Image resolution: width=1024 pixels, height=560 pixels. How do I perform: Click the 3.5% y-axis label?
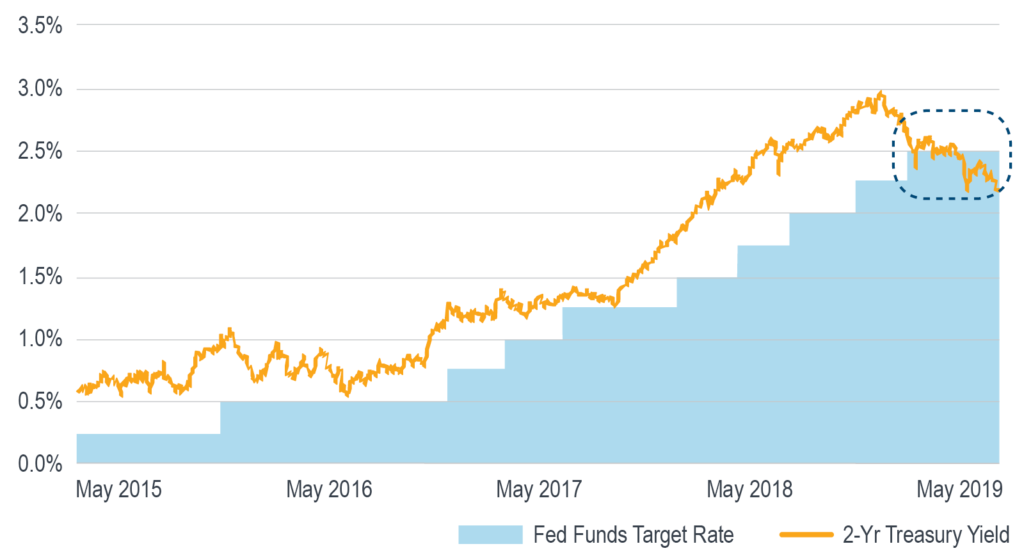[x=40, y=26]
